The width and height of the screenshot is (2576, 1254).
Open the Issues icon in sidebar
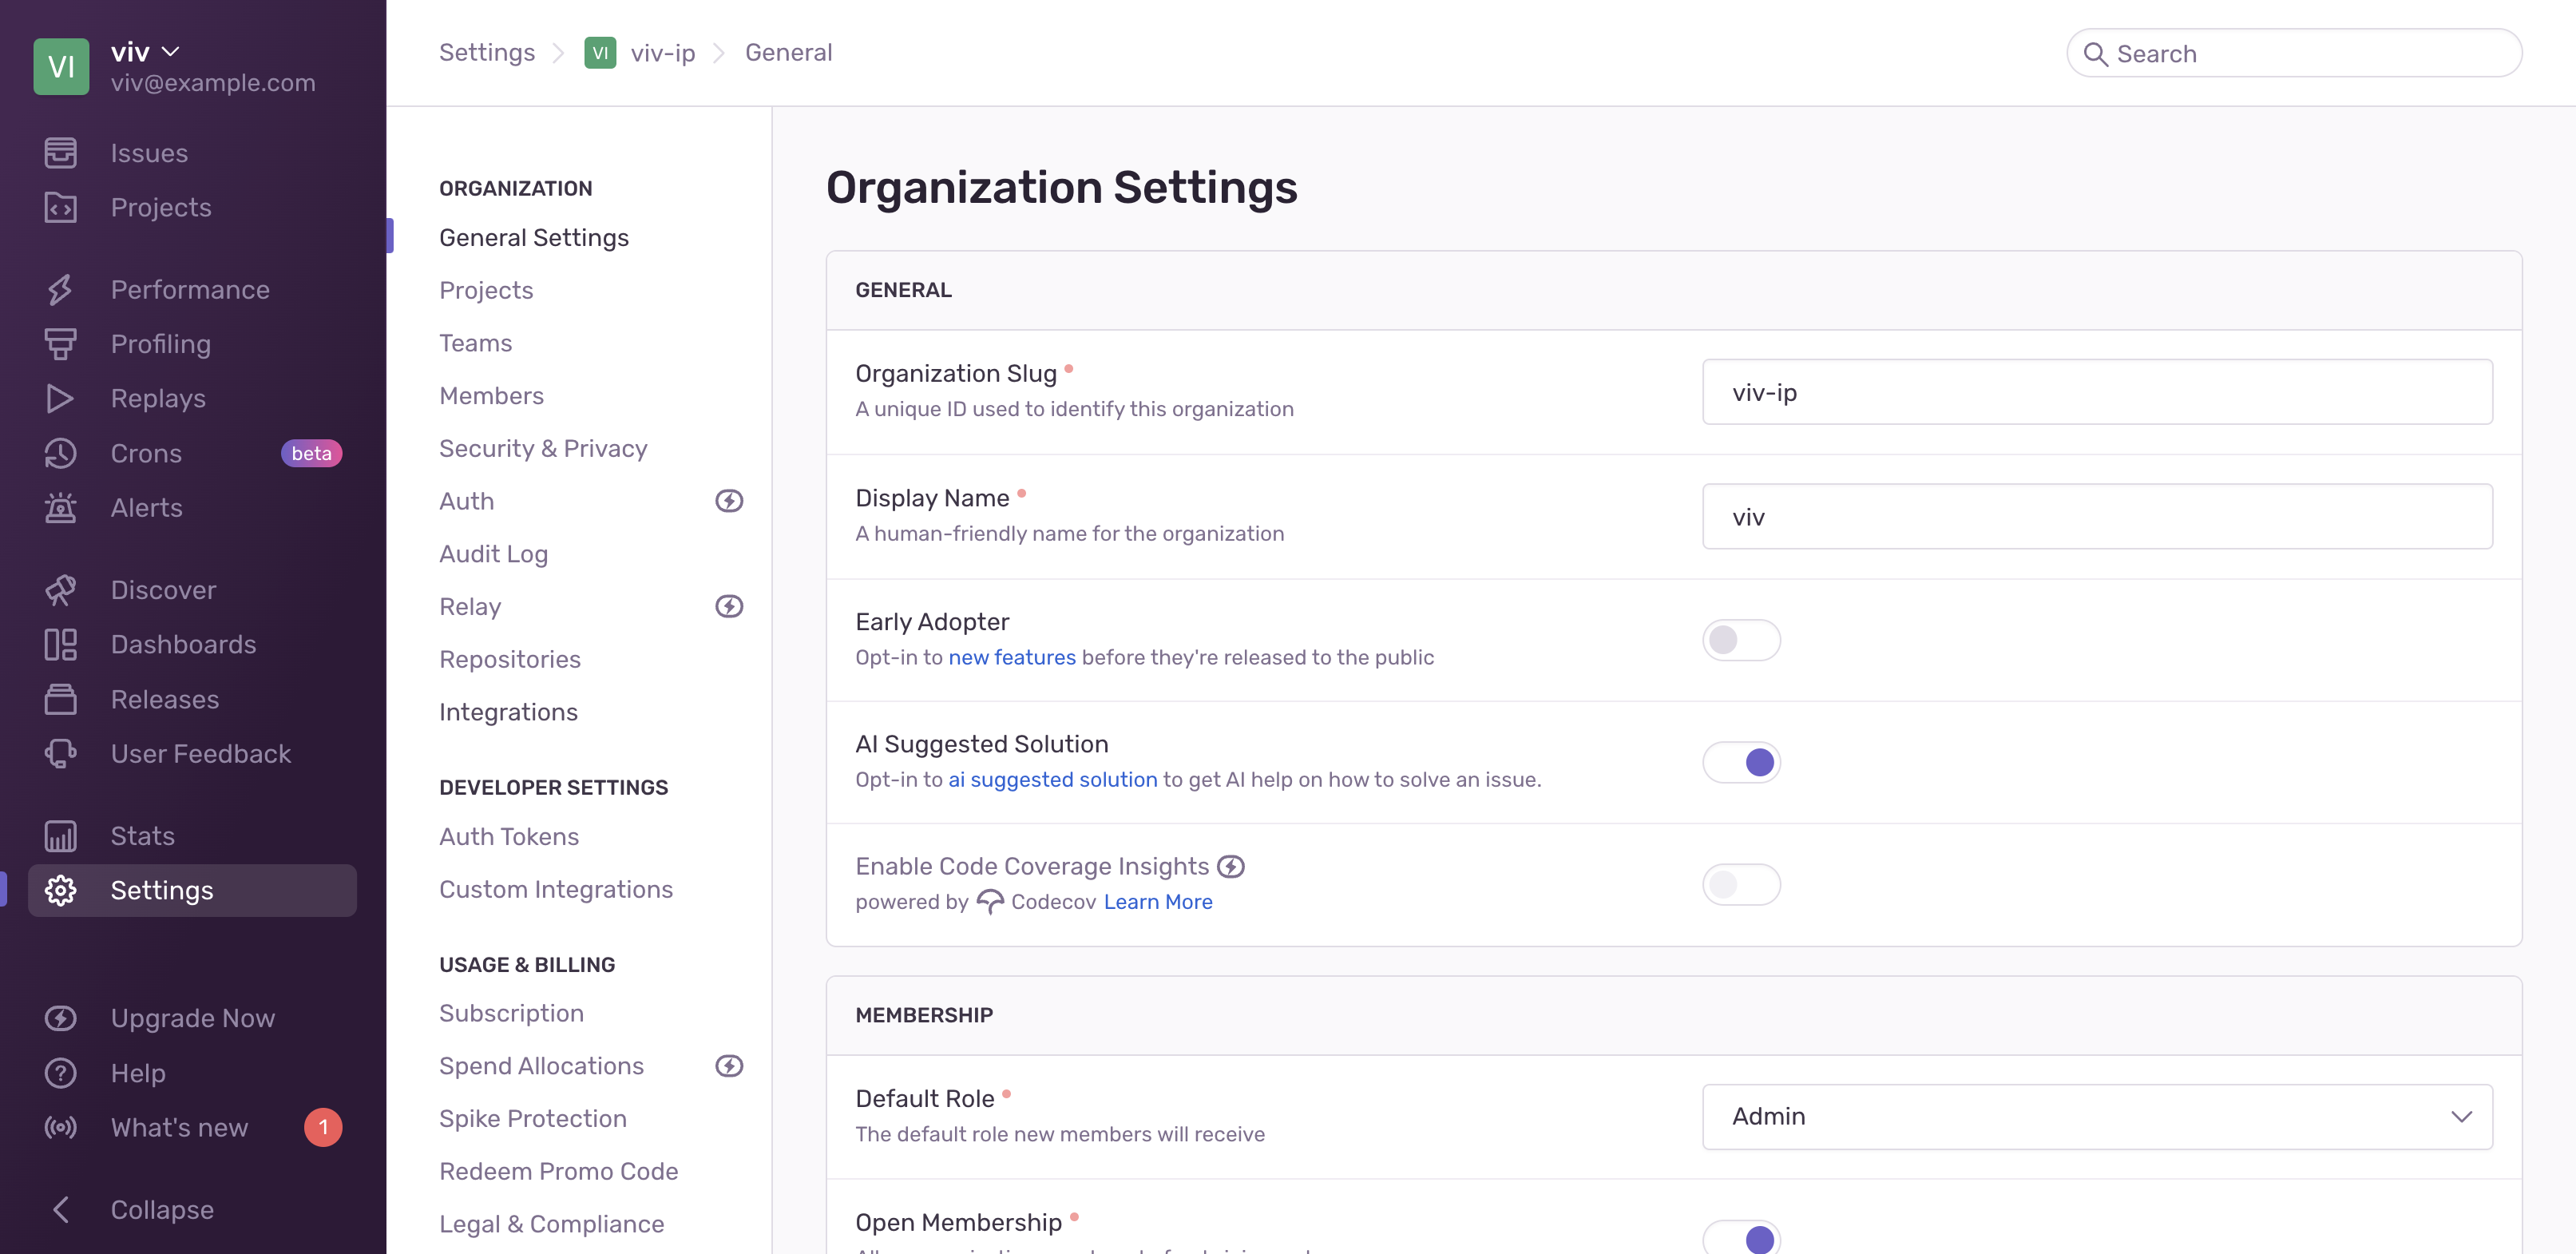(60, 153)
